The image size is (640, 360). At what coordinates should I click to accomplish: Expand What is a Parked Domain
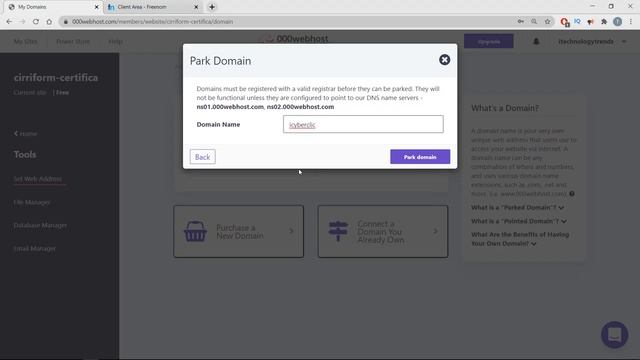[518, 207]
